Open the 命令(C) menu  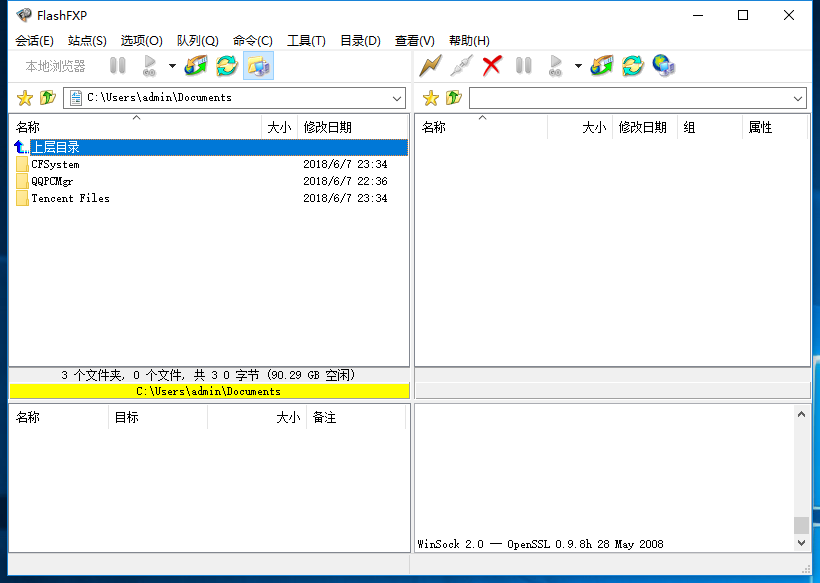(x=253, y=41)
